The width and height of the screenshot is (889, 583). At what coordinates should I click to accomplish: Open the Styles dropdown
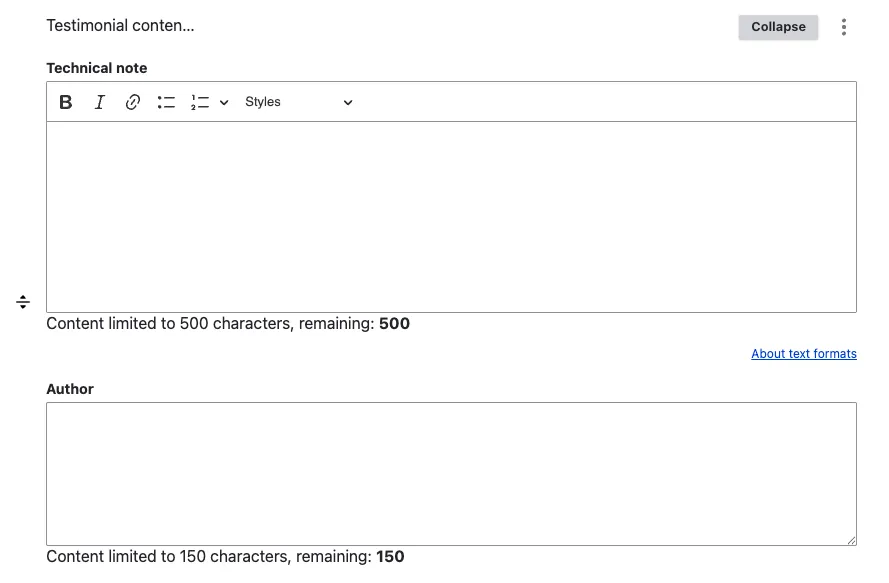[299, 102]
